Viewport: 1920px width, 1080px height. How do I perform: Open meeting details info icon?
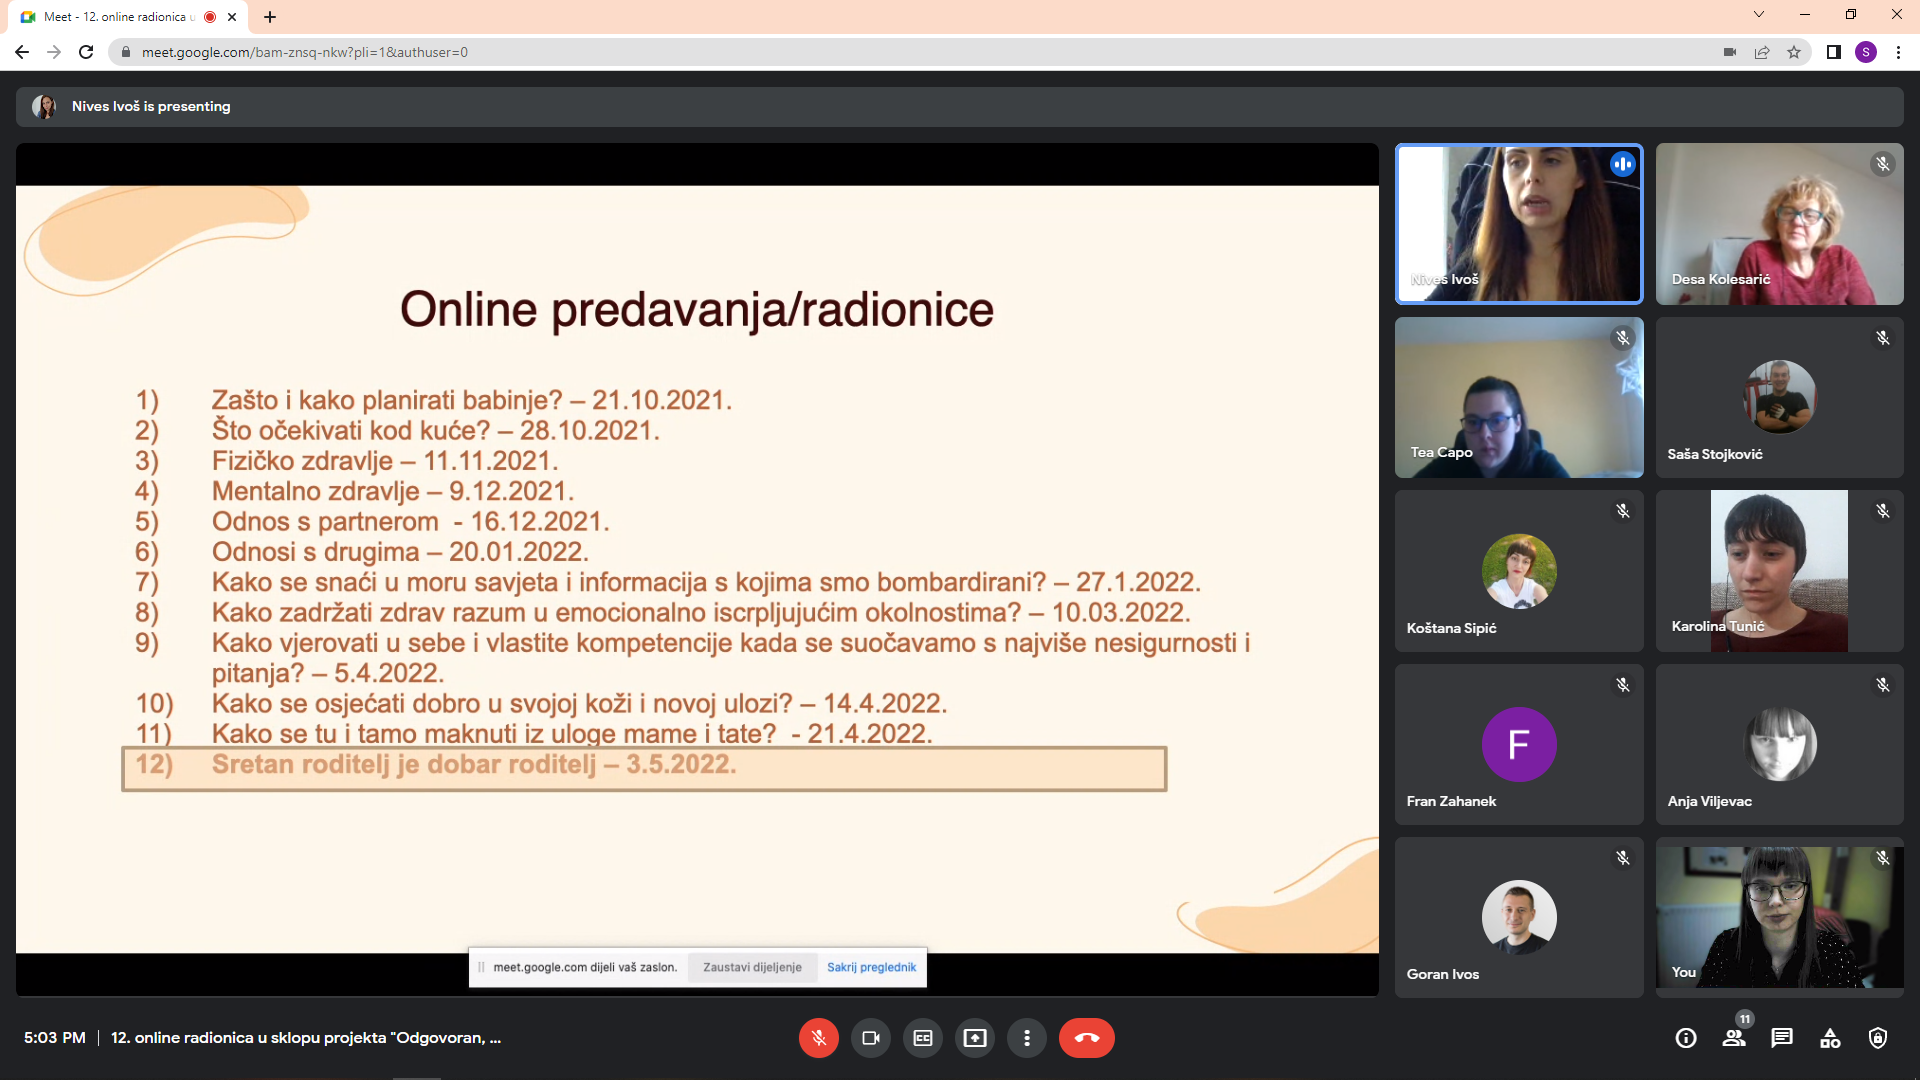coord(1686,1038)
